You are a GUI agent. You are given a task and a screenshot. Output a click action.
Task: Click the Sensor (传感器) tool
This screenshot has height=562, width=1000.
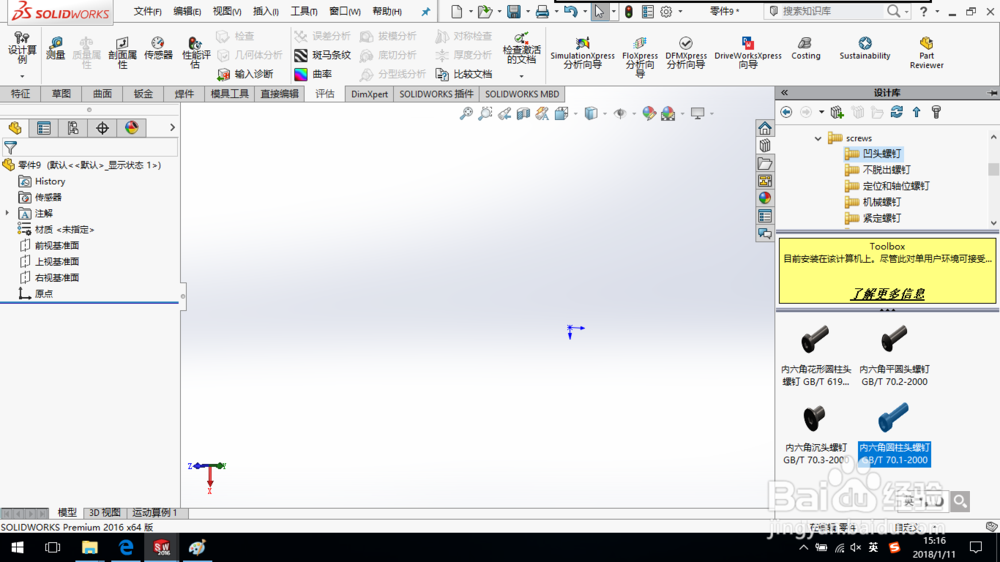click(x=158, y=49)
